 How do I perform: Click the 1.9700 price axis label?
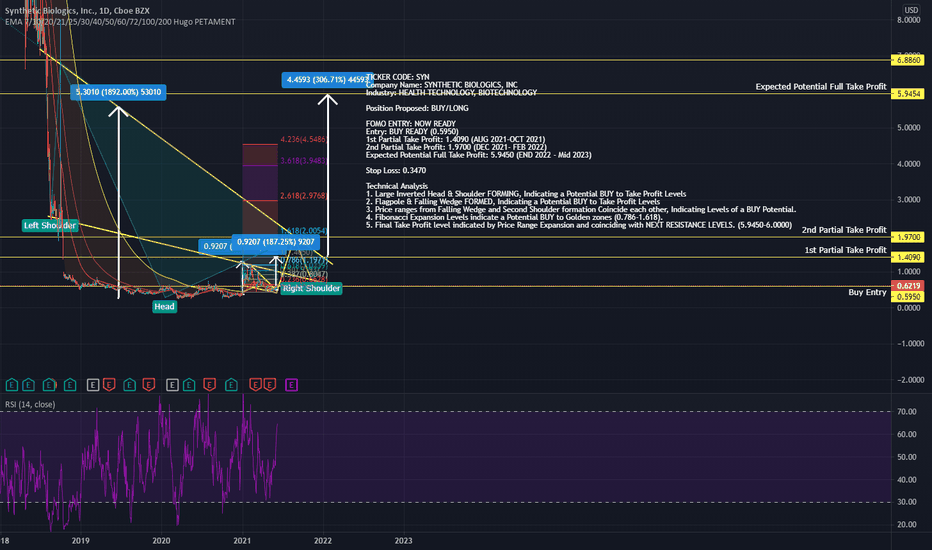(908, 237)
